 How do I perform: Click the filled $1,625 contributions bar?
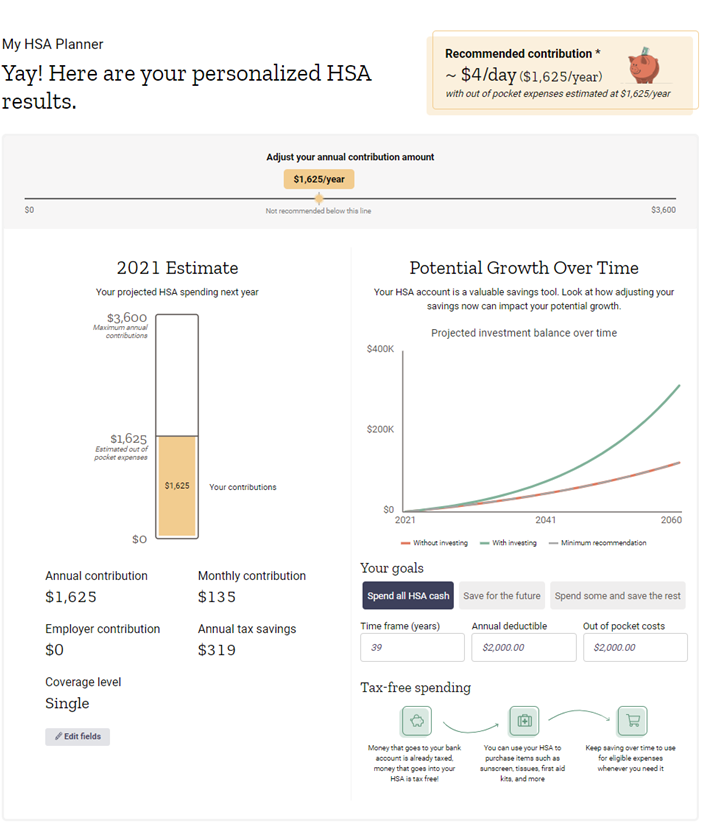pyautogui.click(x=177, y=486)
